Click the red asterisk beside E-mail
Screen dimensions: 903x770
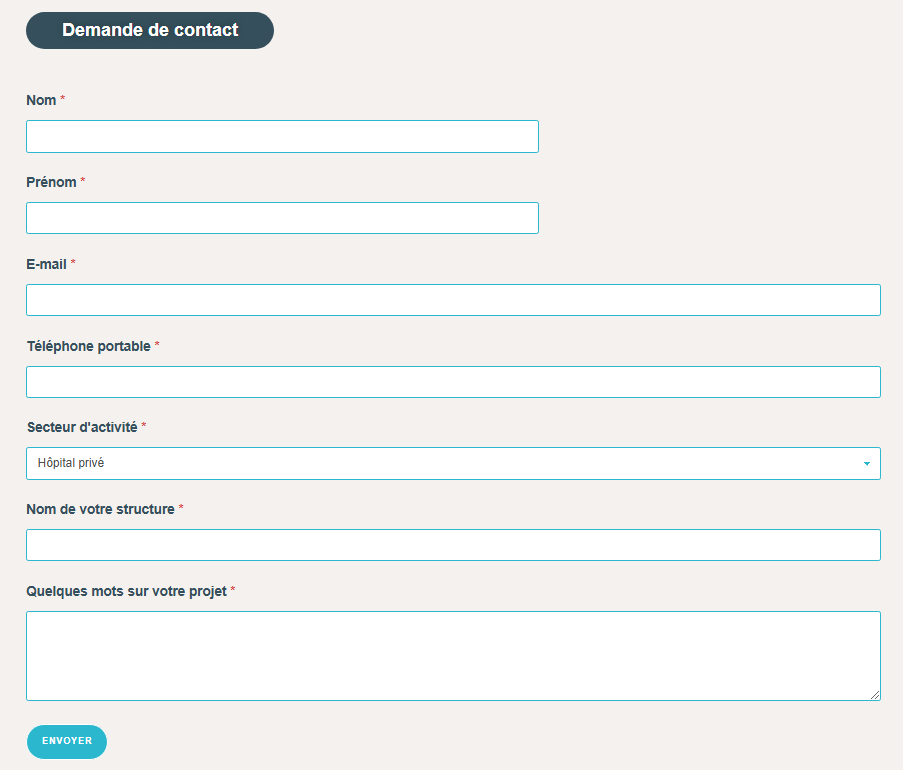point(73,263)
